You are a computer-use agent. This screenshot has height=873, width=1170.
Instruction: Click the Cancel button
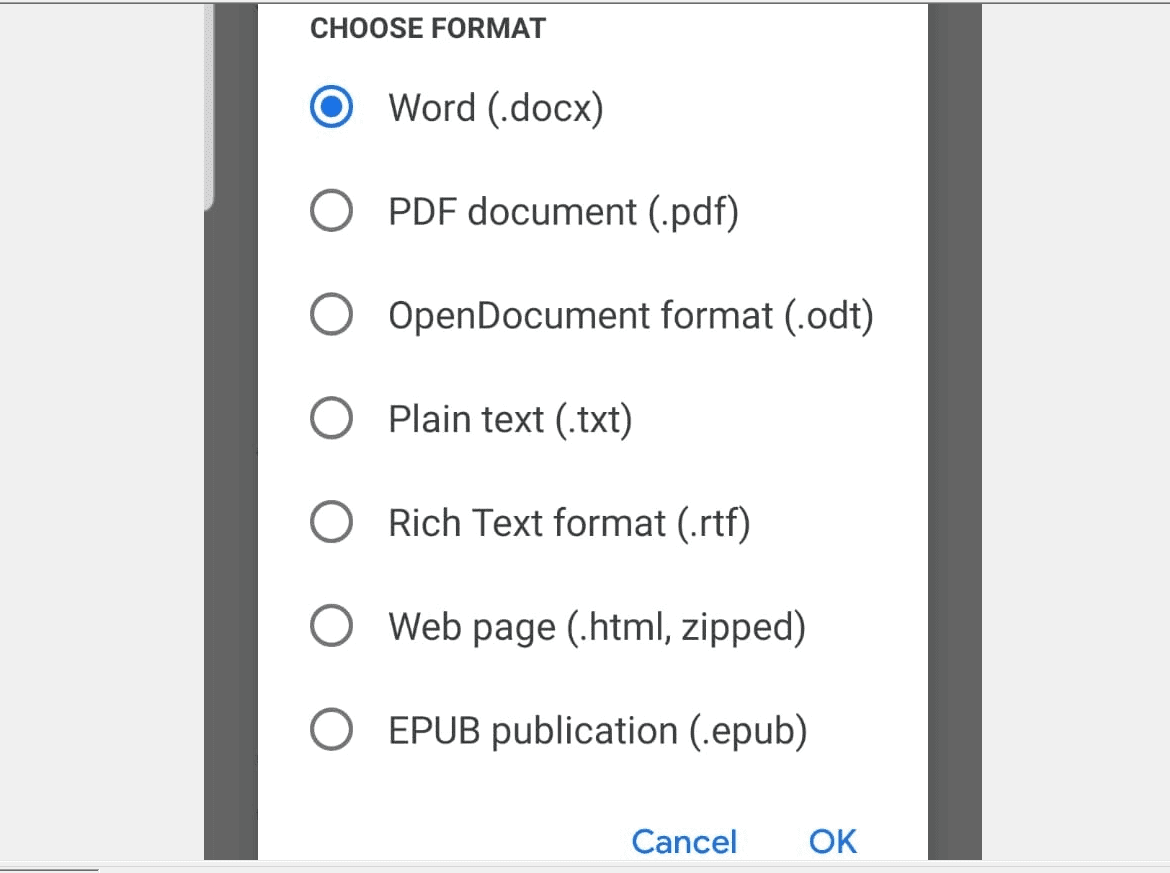683,841
